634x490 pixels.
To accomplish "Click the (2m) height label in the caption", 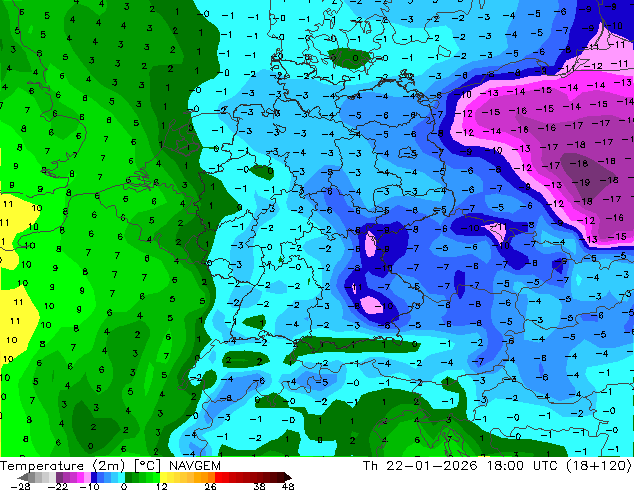I will 108,466.
